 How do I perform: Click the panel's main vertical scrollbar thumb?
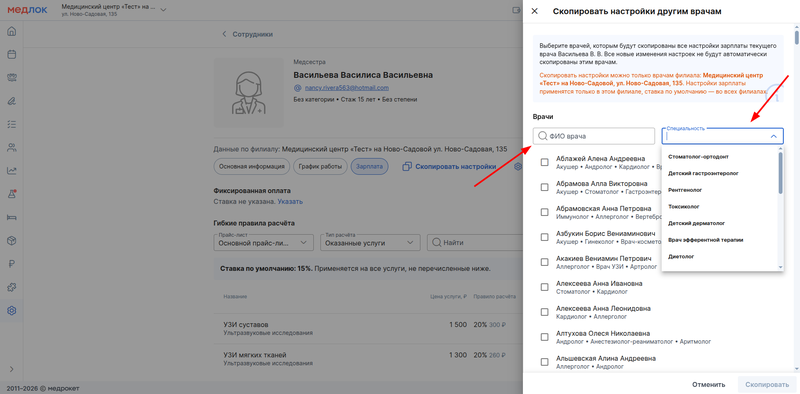click(796, 37)
